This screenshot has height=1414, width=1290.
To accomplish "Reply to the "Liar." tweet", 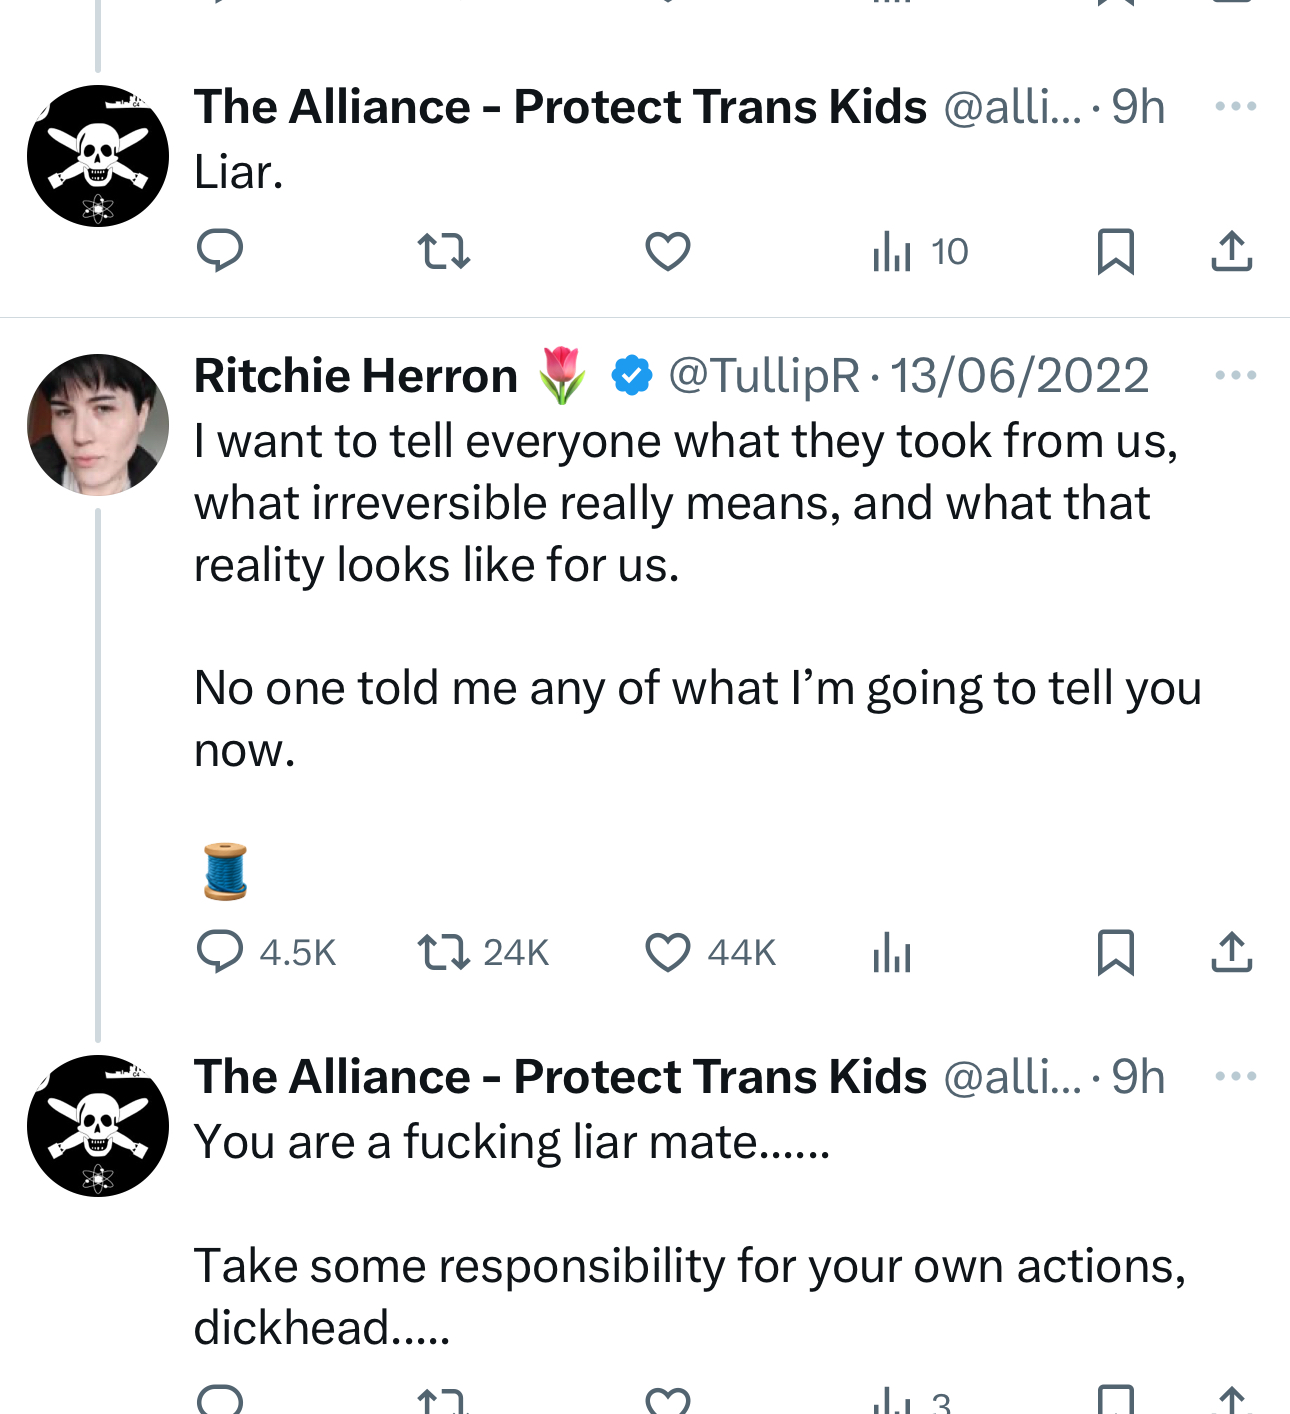I will [220, 251].
